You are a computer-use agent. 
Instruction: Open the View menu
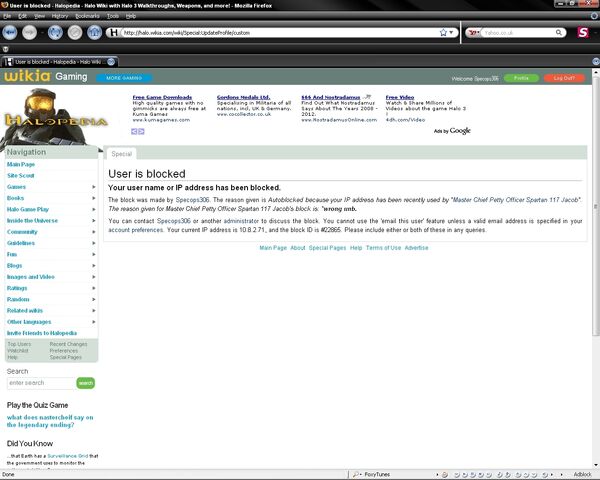(39, 16)
